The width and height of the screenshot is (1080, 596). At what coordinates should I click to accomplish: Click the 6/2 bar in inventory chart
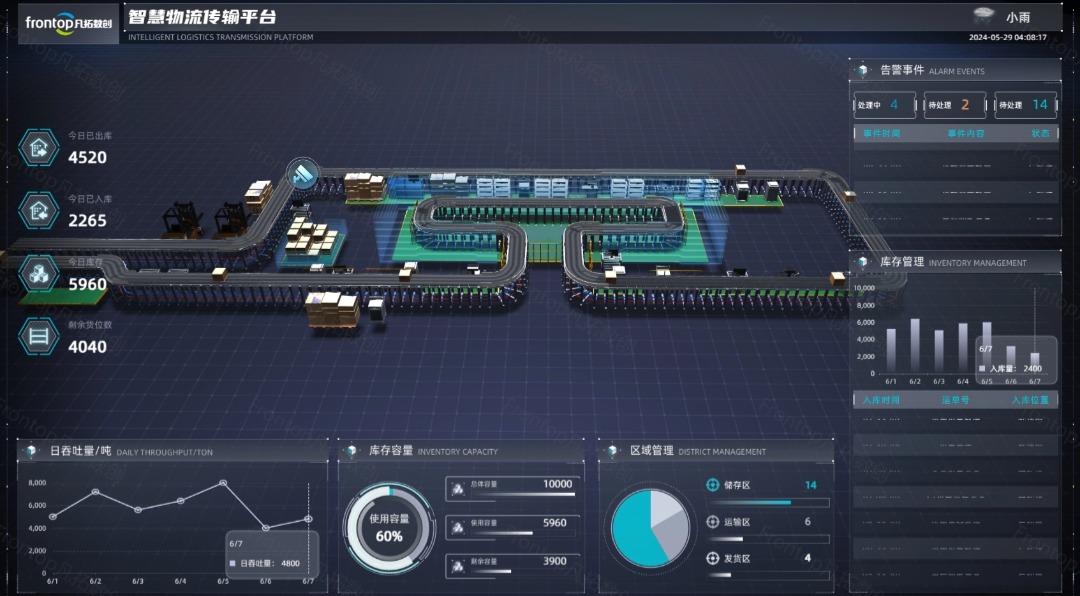pyautogui.click(x=915, y=345)
